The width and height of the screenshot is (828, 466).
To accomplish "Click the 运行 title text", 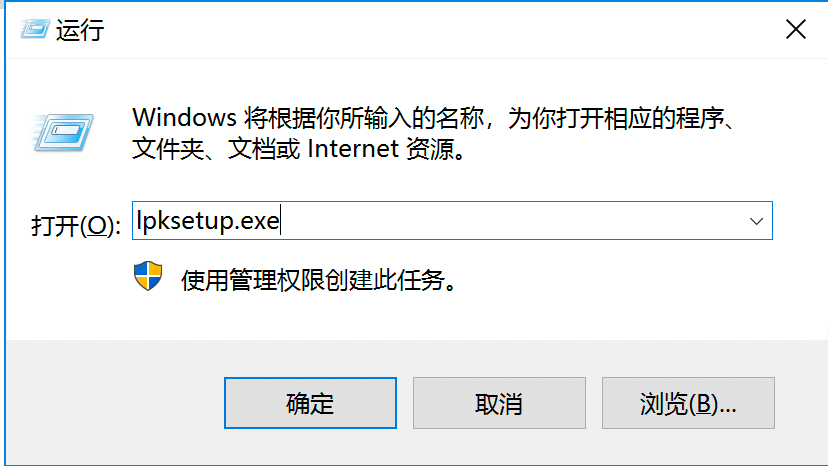I will pos(80,30).
